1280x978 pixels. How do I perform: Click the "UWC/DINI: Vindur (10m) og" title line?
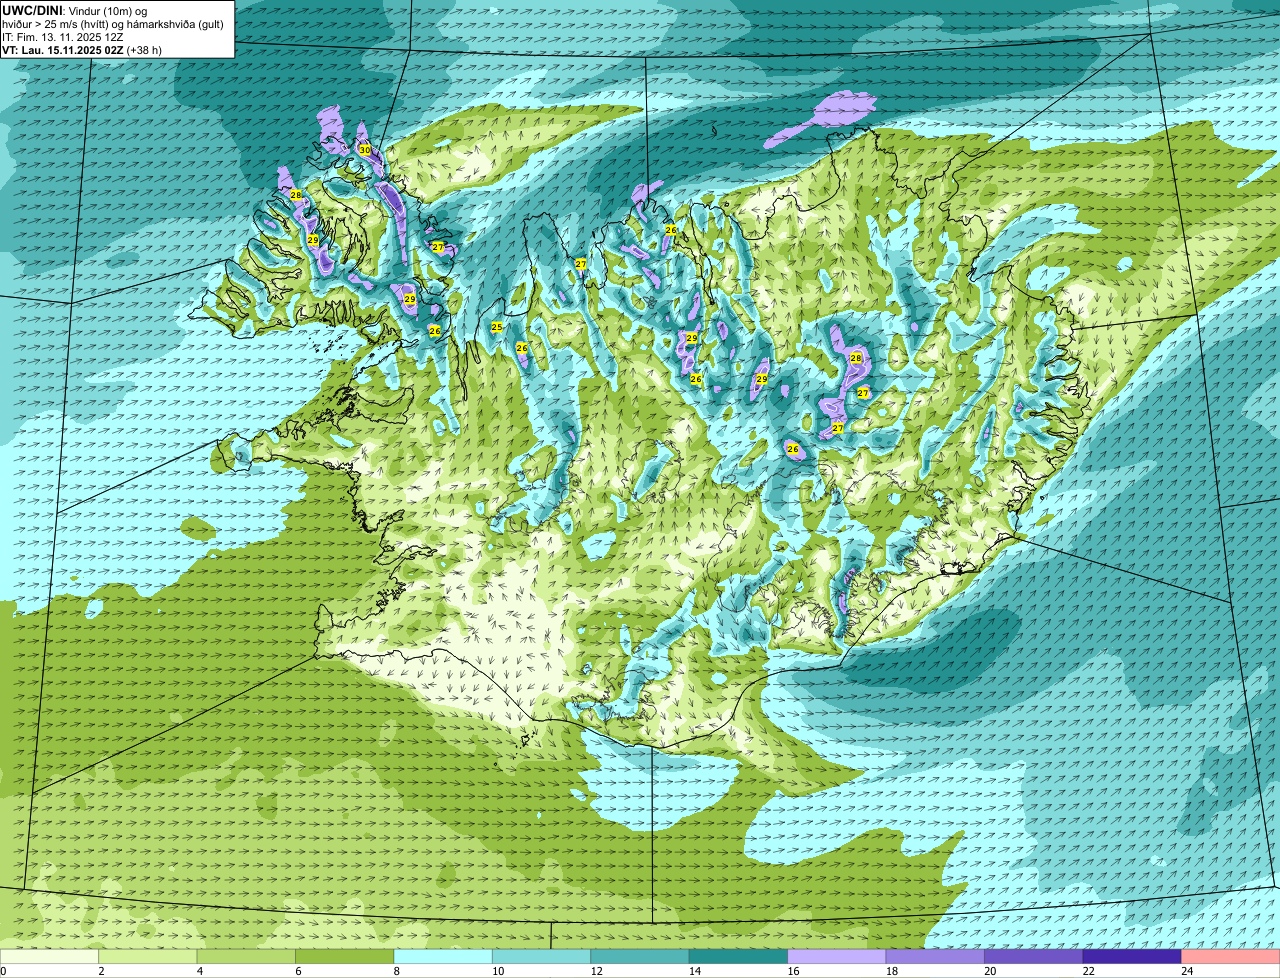point(75,10)
